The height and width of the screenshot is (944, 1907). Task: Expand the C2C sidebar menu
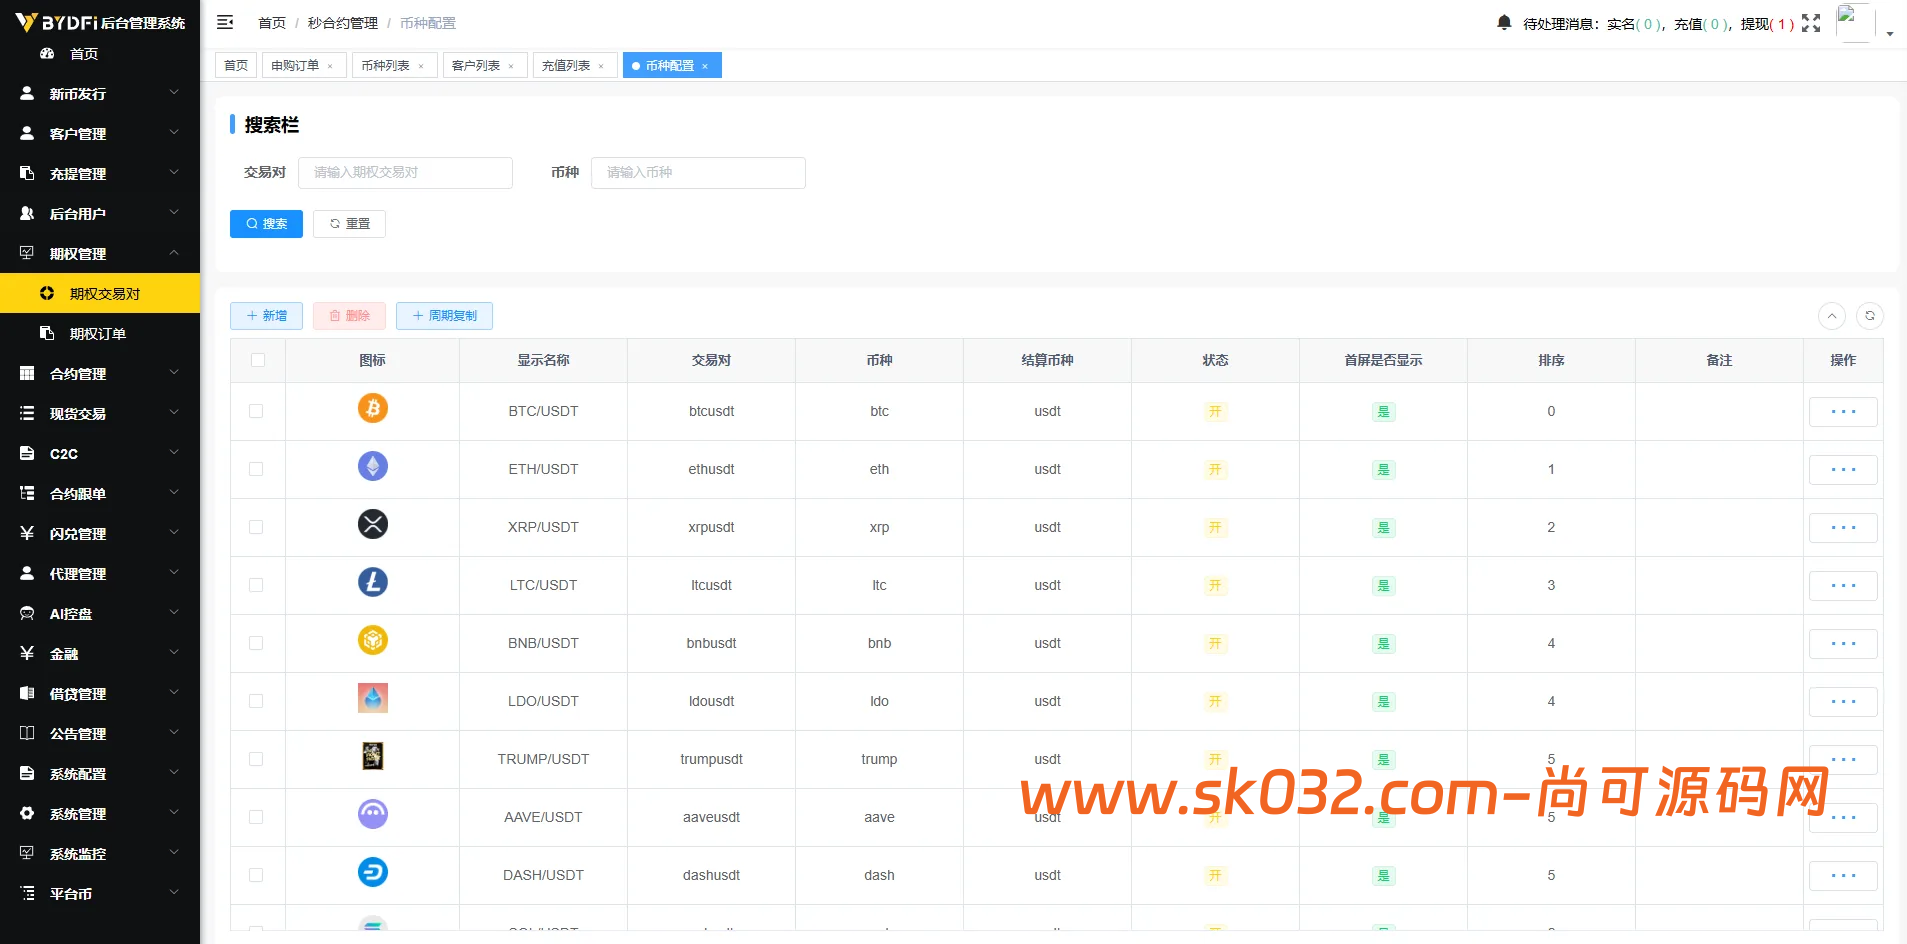100,453
